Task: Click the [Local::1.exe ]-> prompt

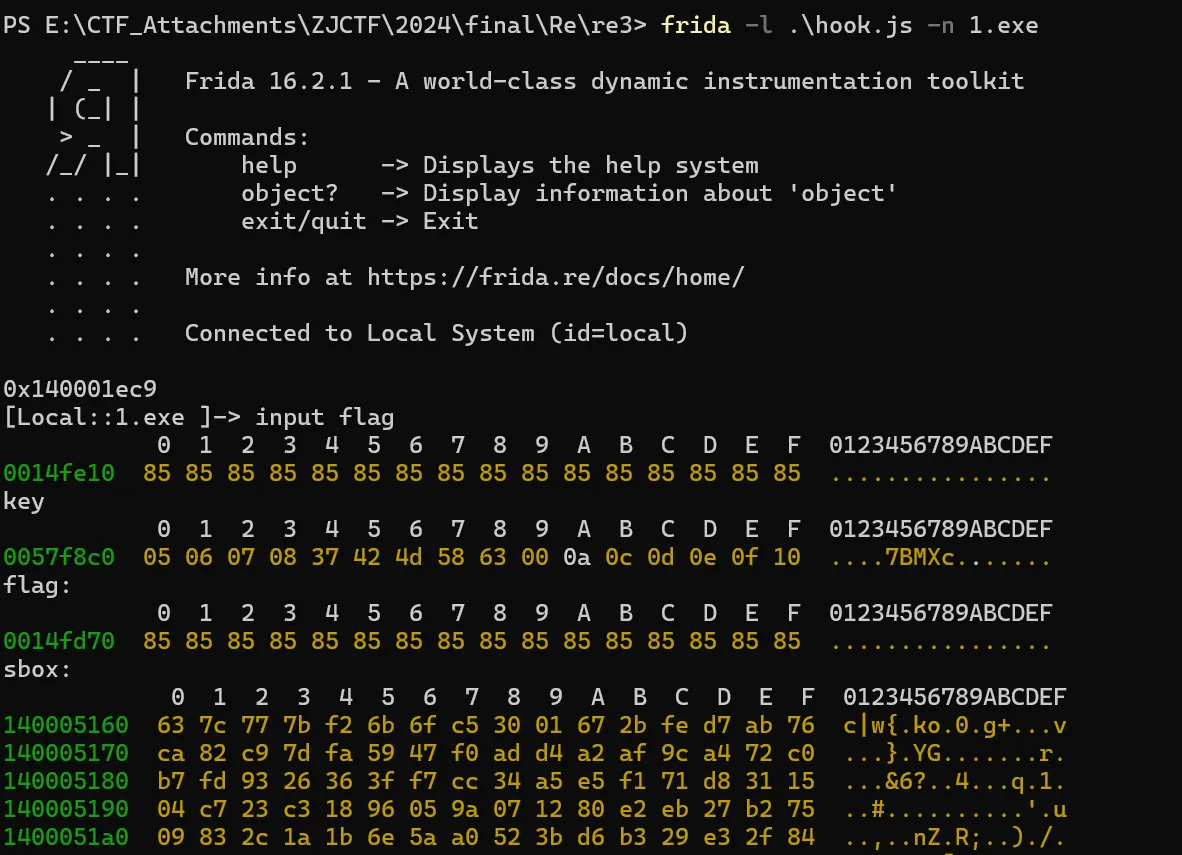Action: [122, 417]
